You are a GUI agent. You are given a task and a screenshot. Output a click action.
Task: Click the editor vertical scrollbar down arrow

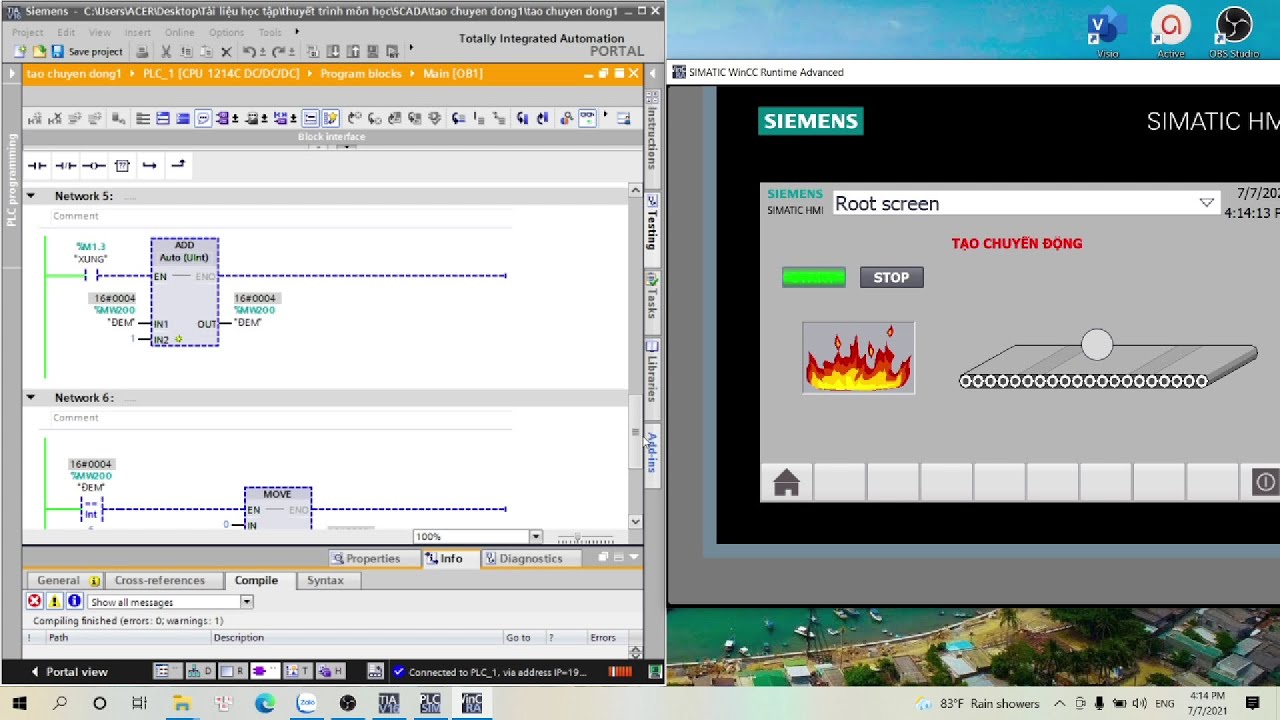coord(635,522)
